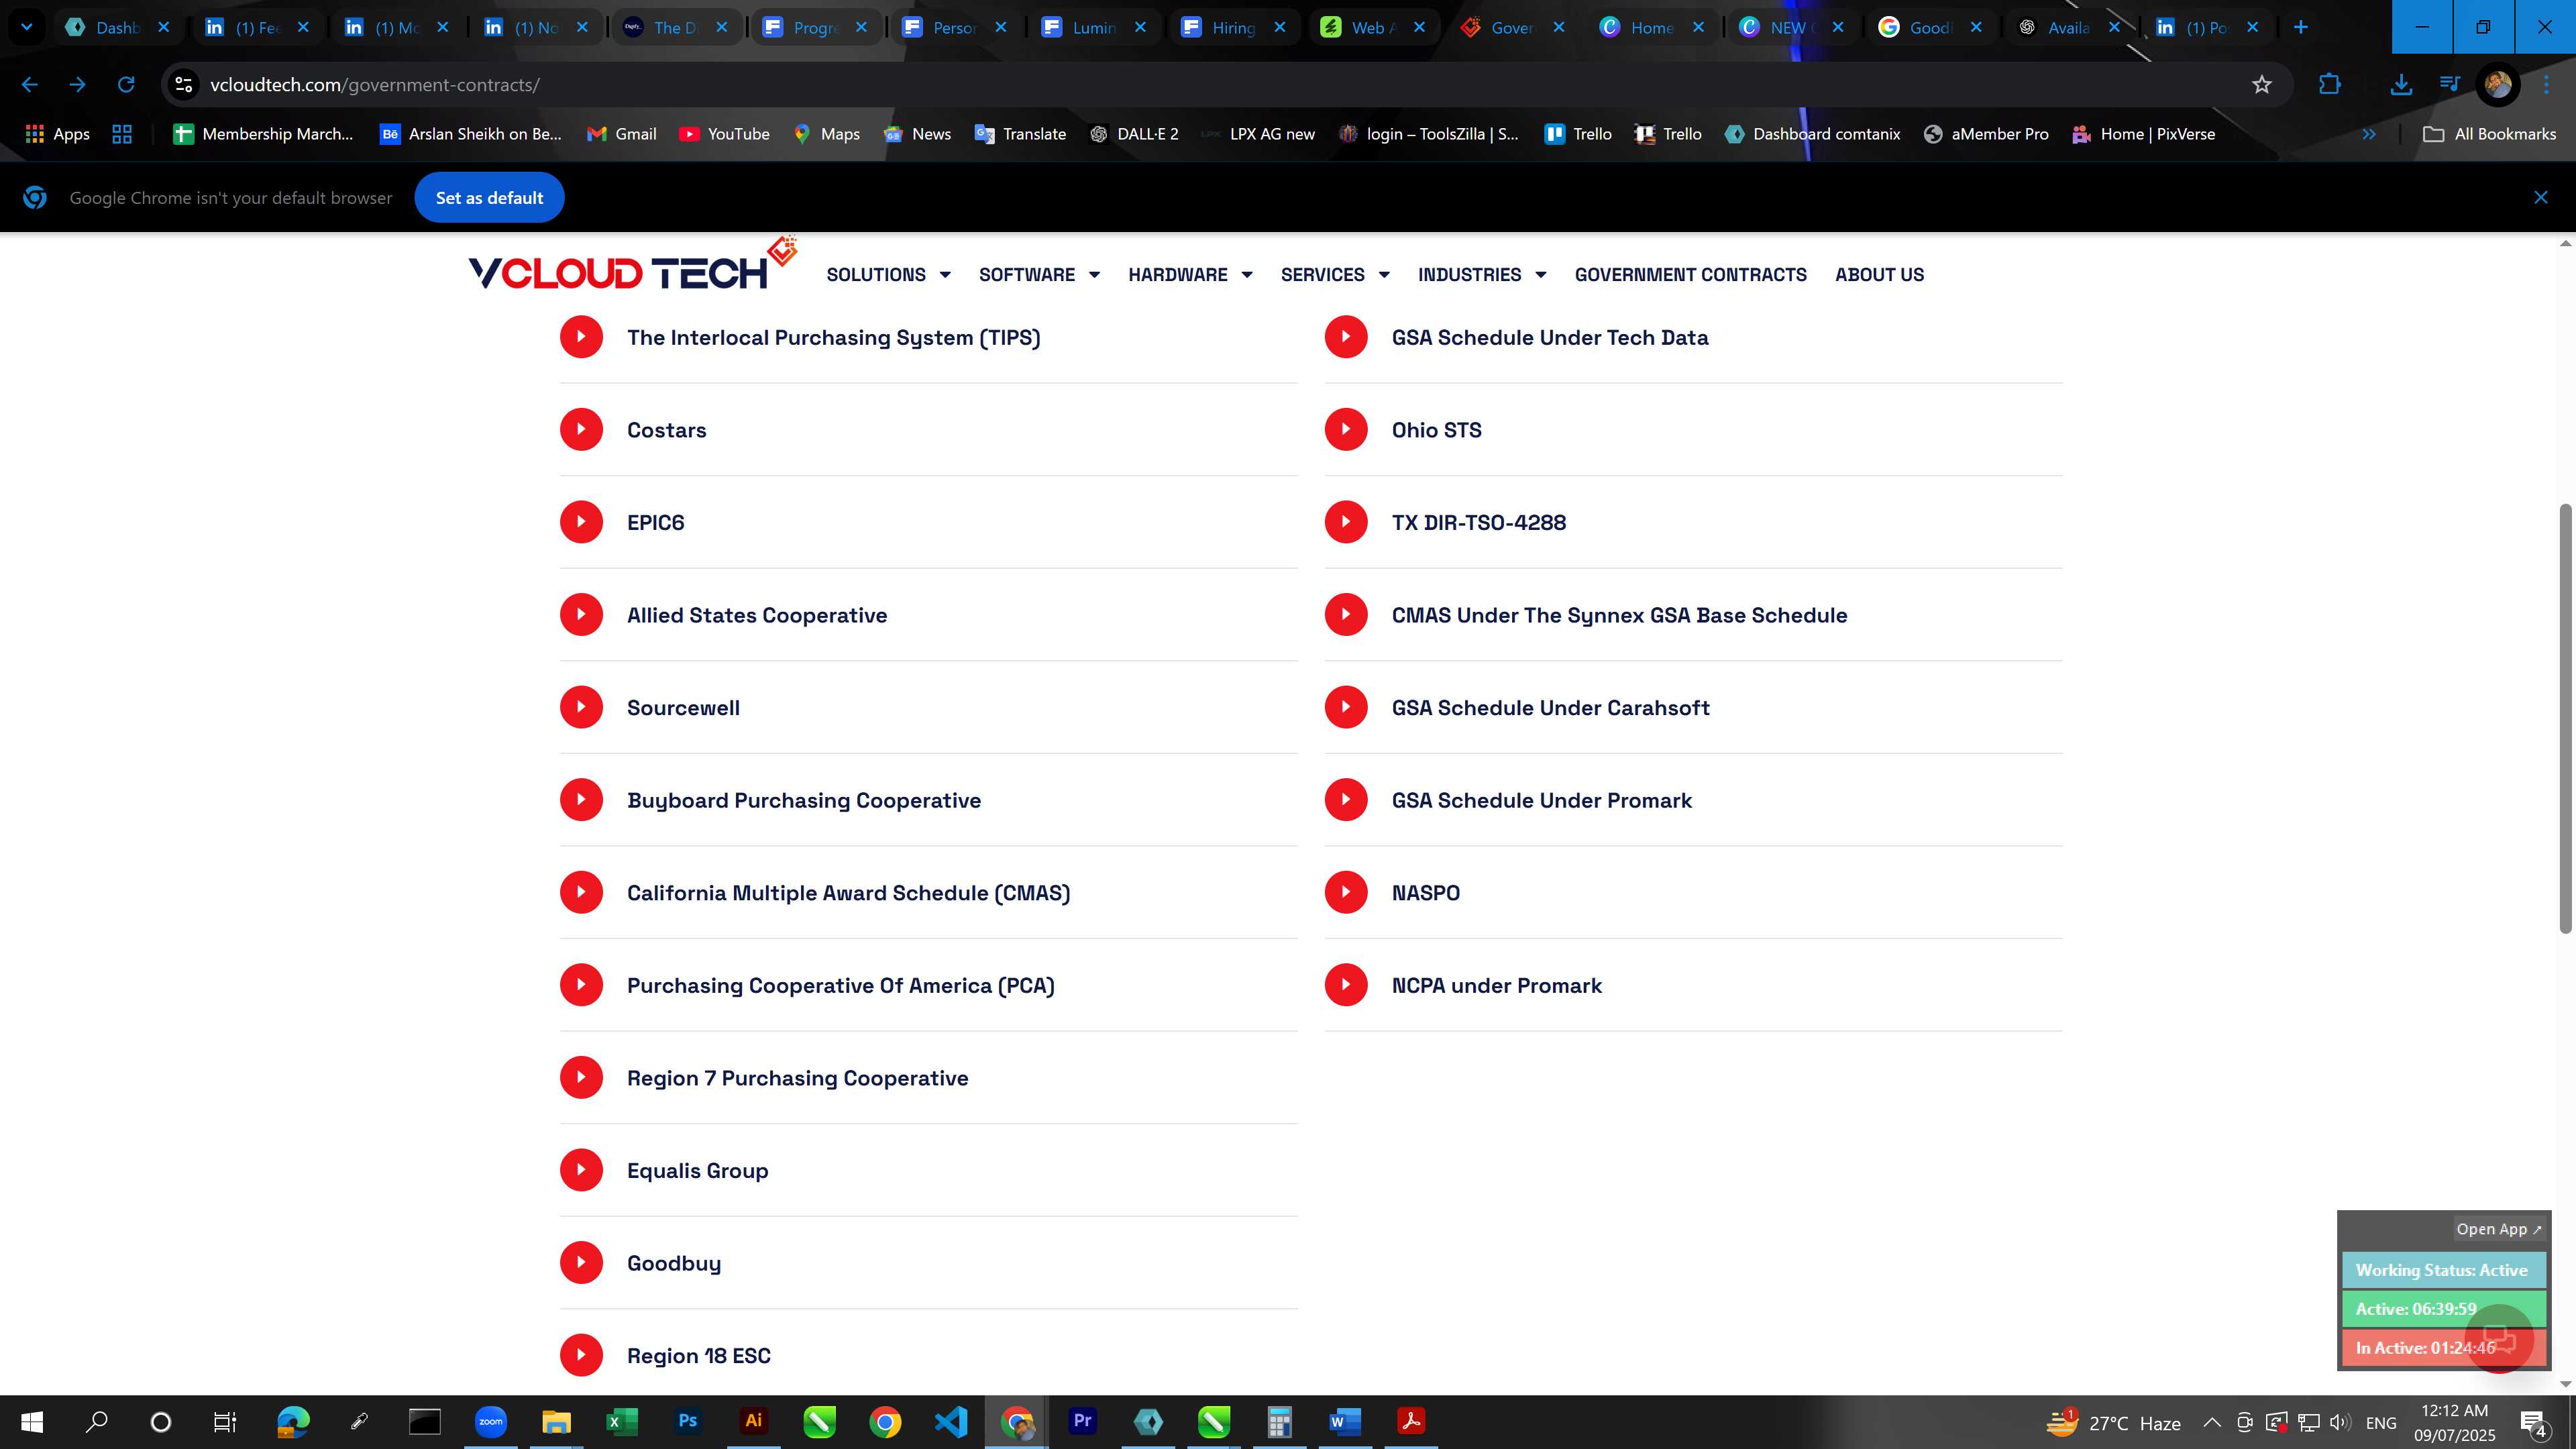Open a new browser tab
2576x1449 pixels.
[x=2300, y=27]
